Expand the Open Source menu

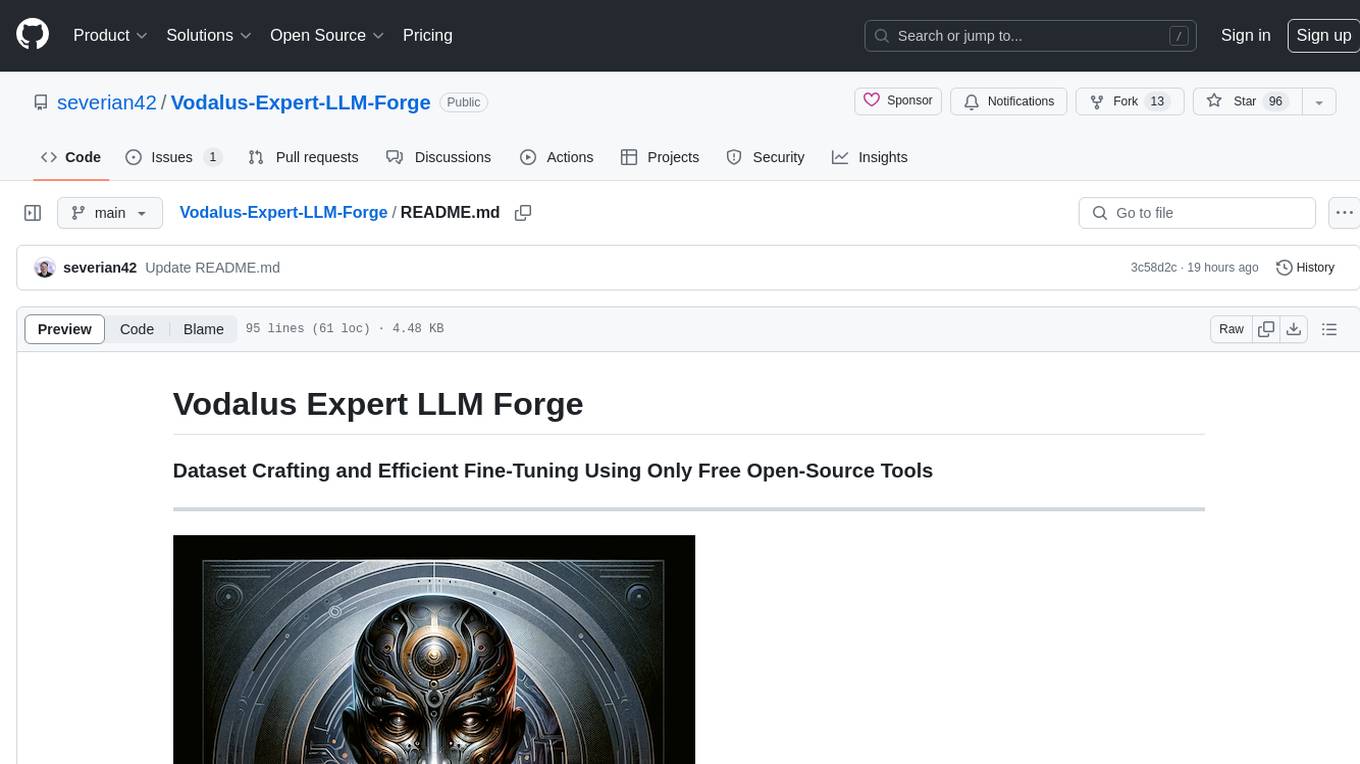327,35
